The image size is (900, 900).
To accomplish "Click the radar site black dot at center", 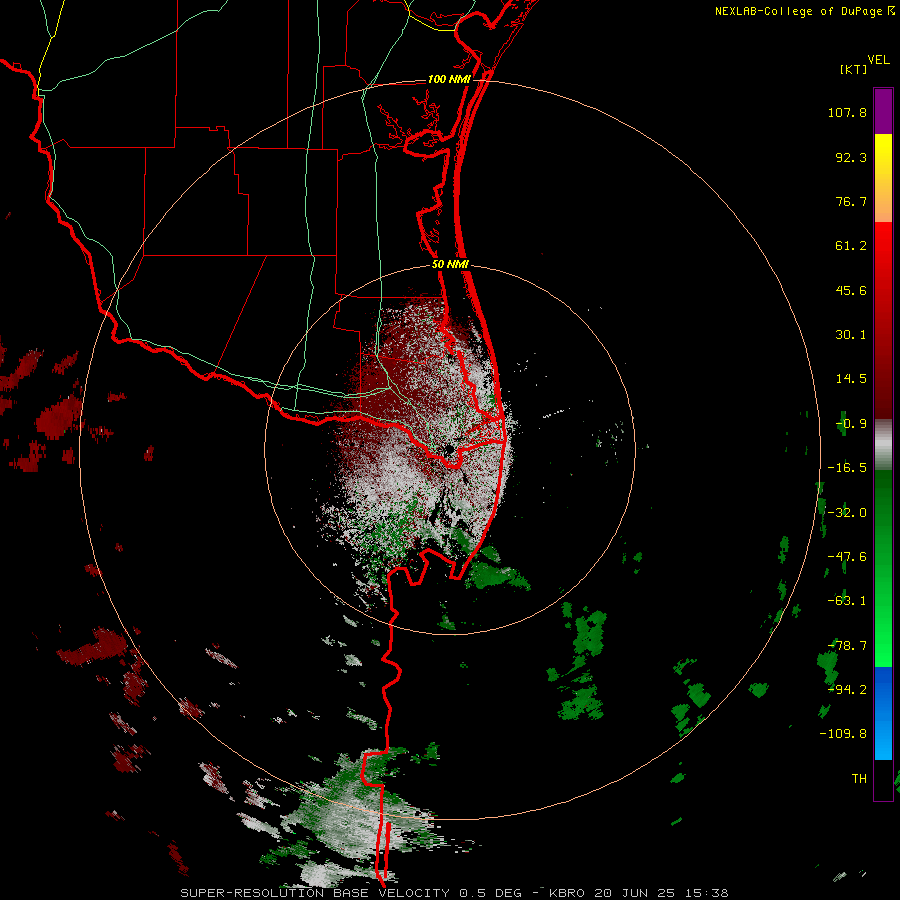I will pyautogui.click(x=449, y=450).
